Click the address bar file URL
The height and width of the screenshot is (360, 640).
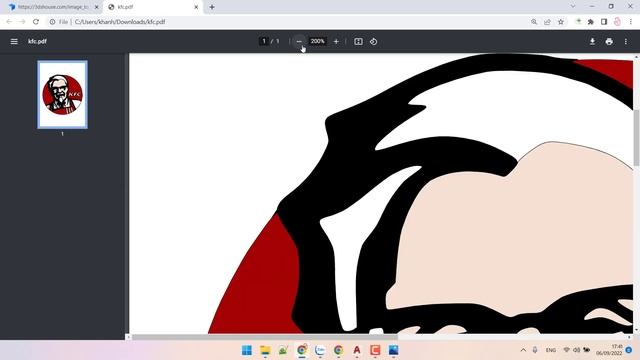tap(120, 22)
